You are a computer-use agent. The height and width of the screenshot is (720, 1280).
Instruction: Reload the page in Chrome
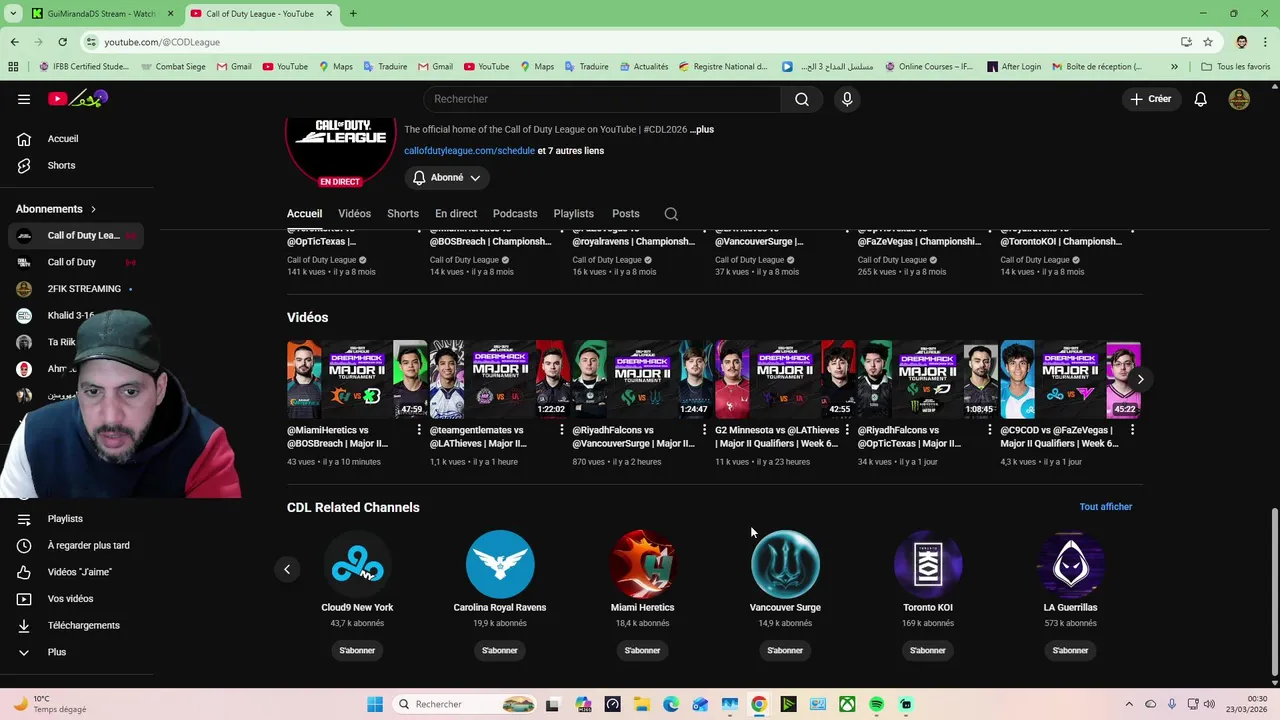(62, 42)
